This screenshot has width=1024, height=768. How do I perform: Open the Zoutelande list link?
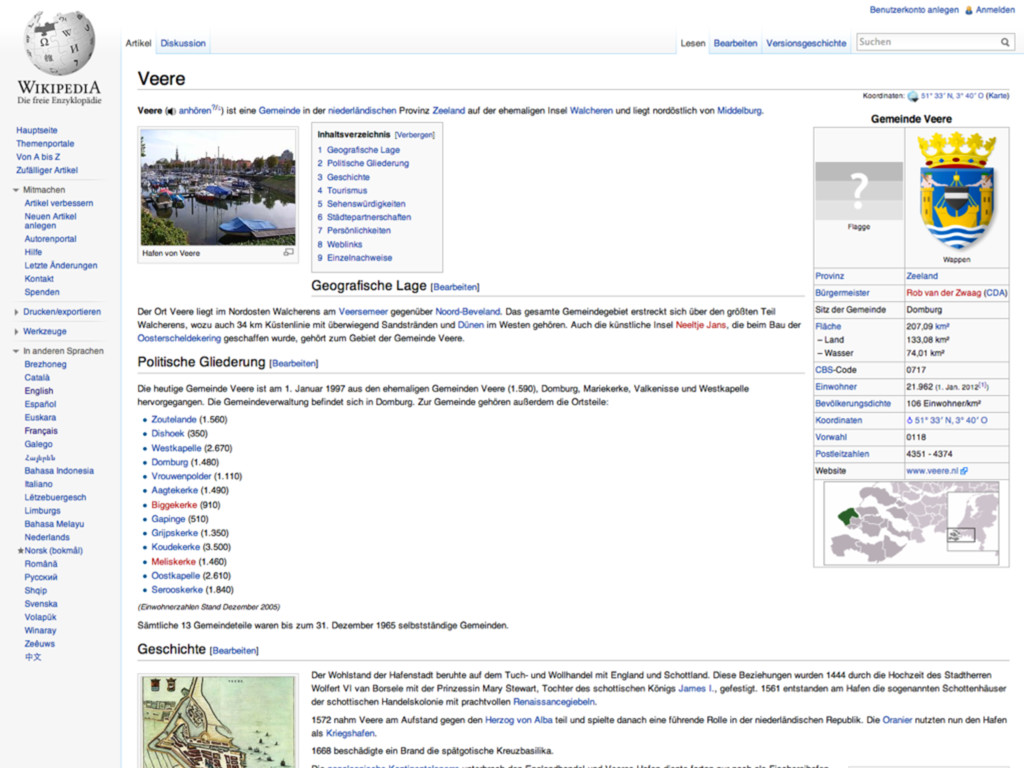pyautogui.click(x=174, y=419)
